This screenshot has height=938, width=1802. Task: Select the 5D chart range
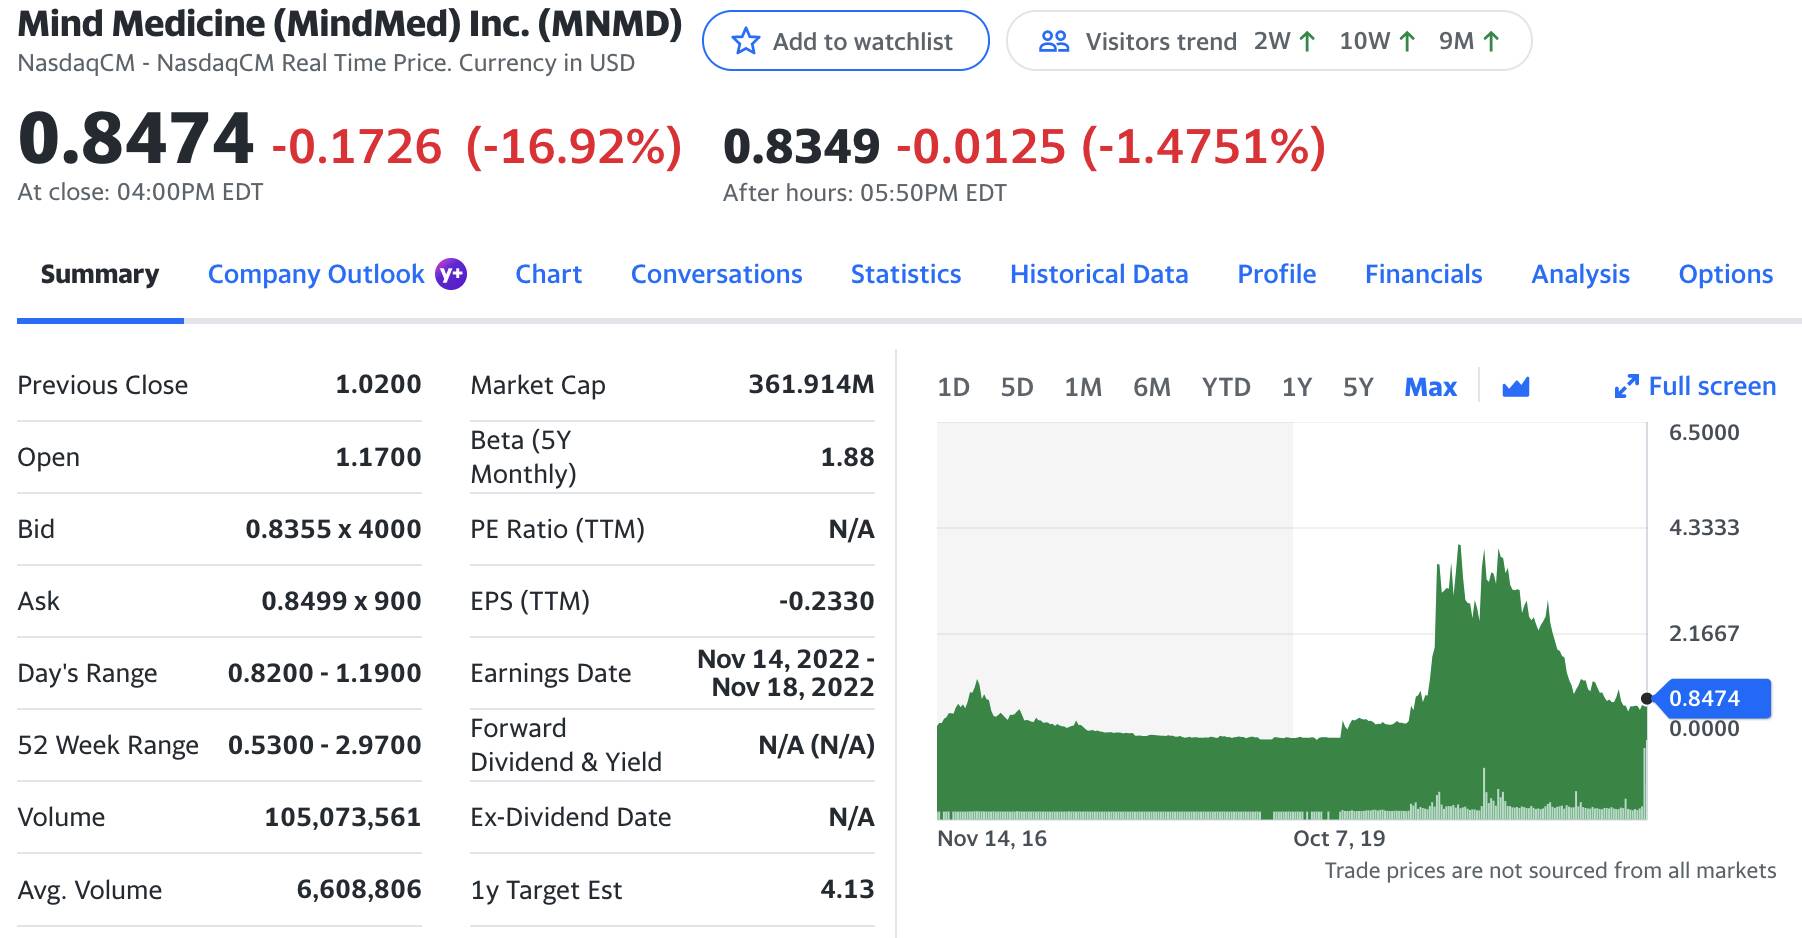pos(1017,387)
